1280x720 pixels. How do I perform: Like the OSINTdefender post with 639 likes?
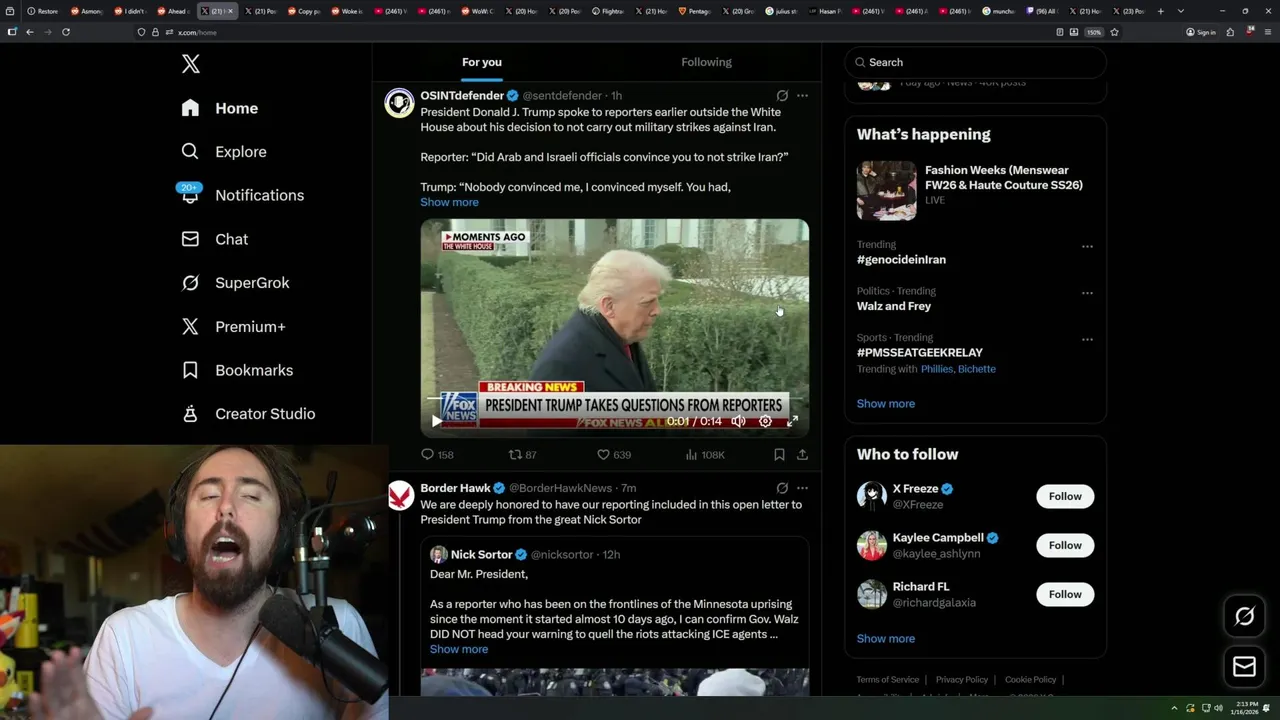(614, 454)
